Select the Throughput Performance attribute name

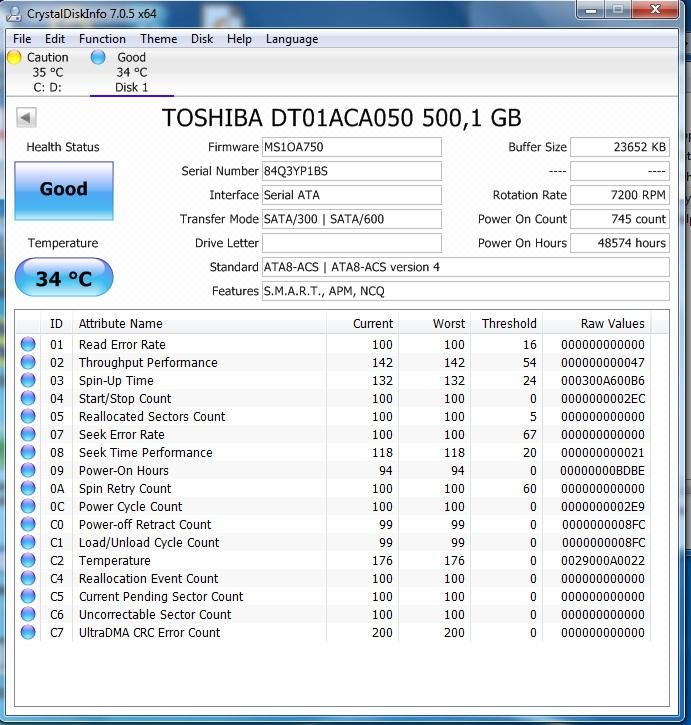(148, 362)
